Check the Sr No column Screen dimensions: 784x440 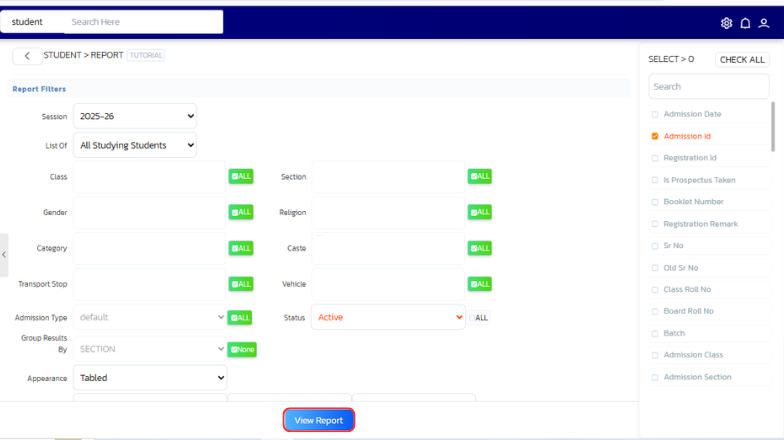tap(654, 246)
